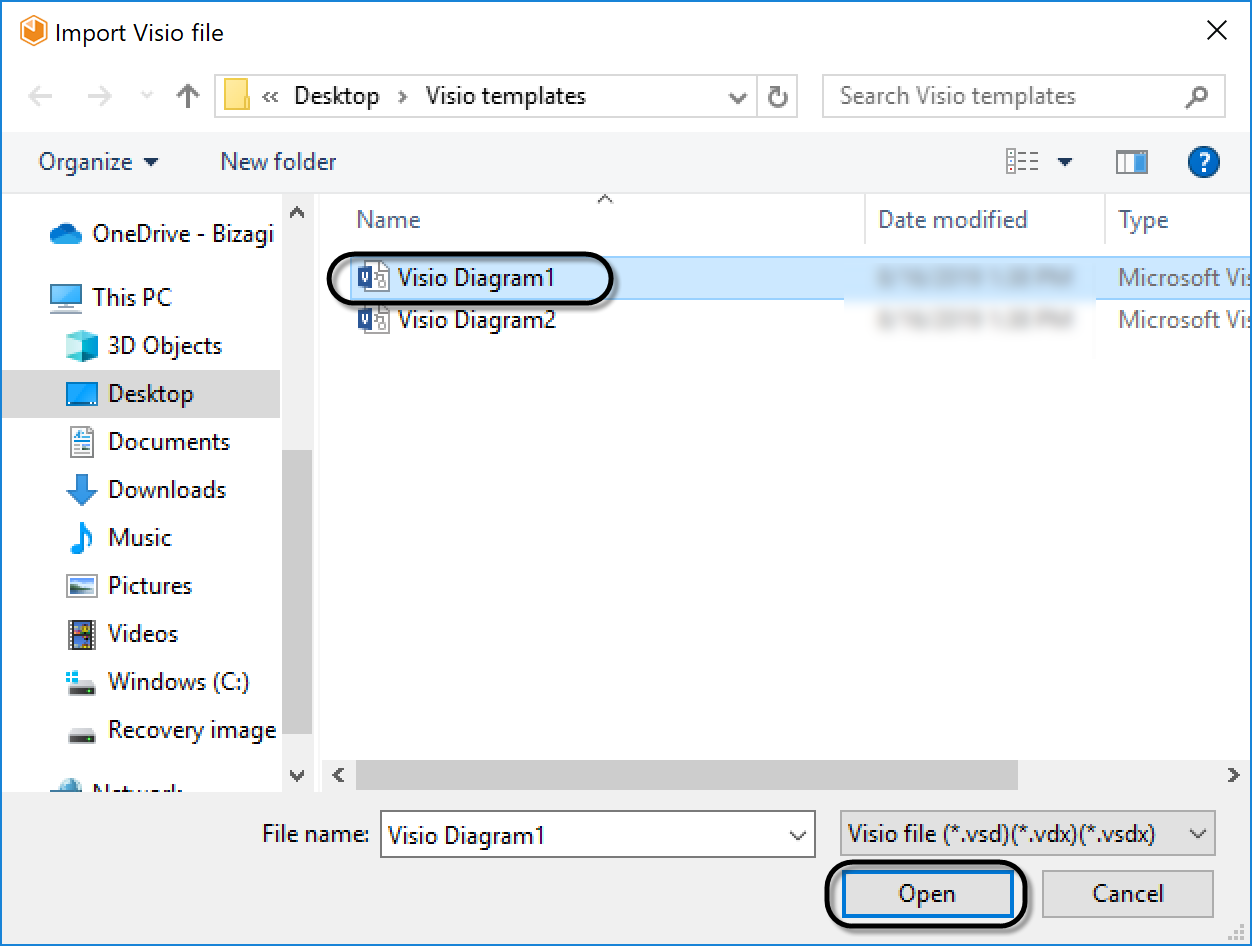Select Desktop in the navigation pane

pyautogui.click(x=141, y=394)
